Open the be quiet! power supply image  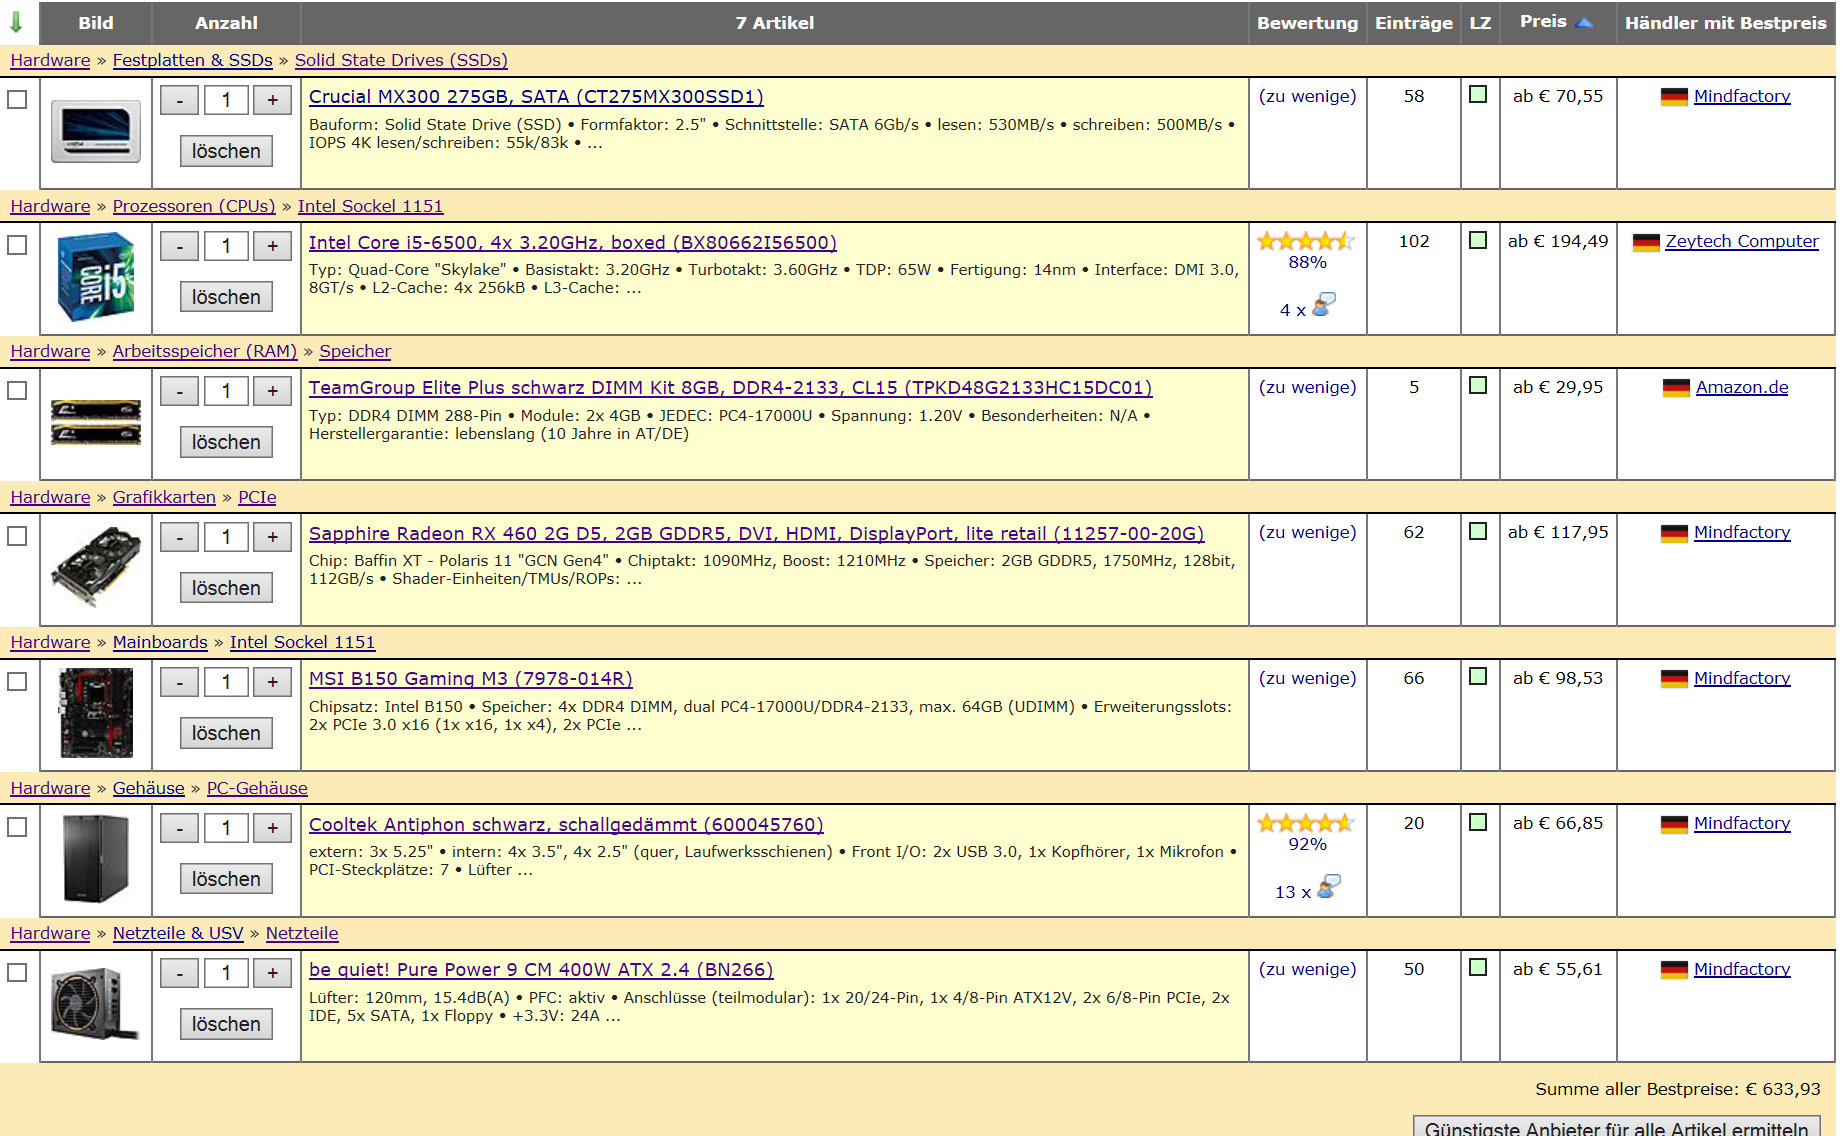pos(96,1004)
